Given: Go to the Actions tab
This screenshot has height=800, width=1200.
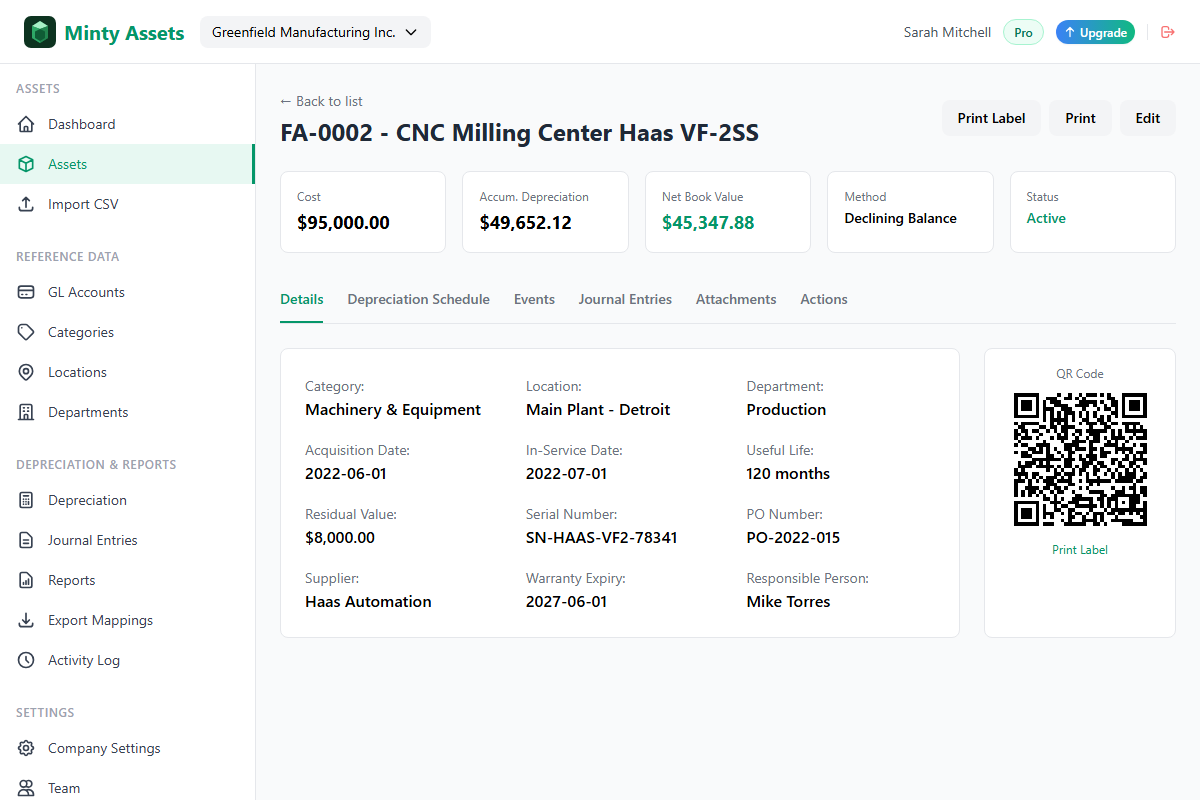Looking at the screenshot, I should pyautogui.click(x=824, y=299).
